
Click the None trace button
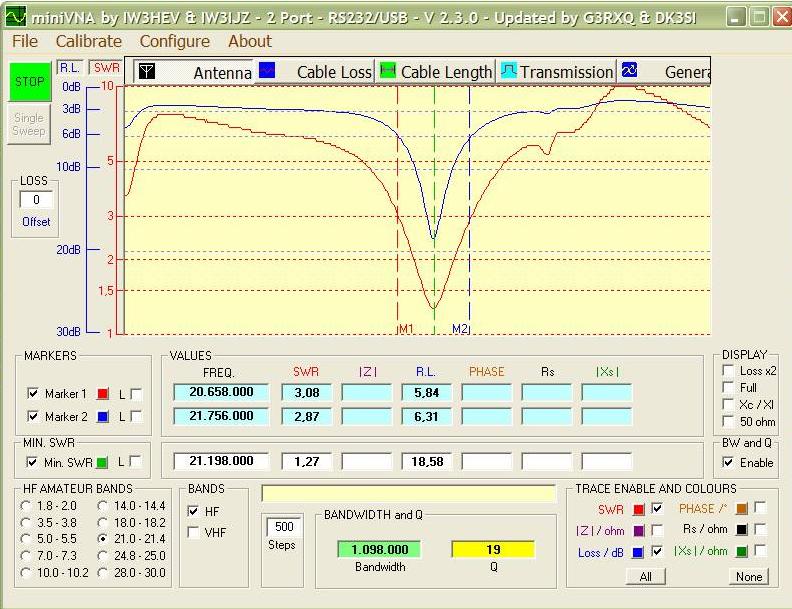pos(748,576)
